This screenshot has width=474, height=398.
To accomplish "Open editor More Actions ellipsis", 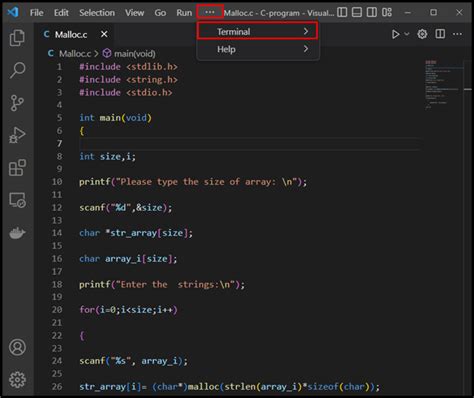I will [457, 34].
